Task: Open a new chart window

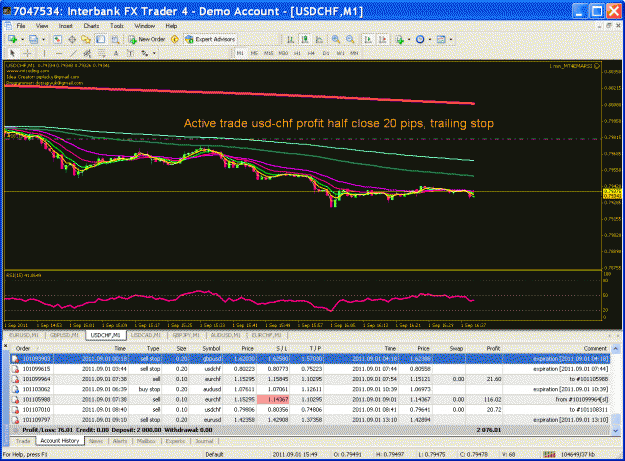Action: point(12,39)
